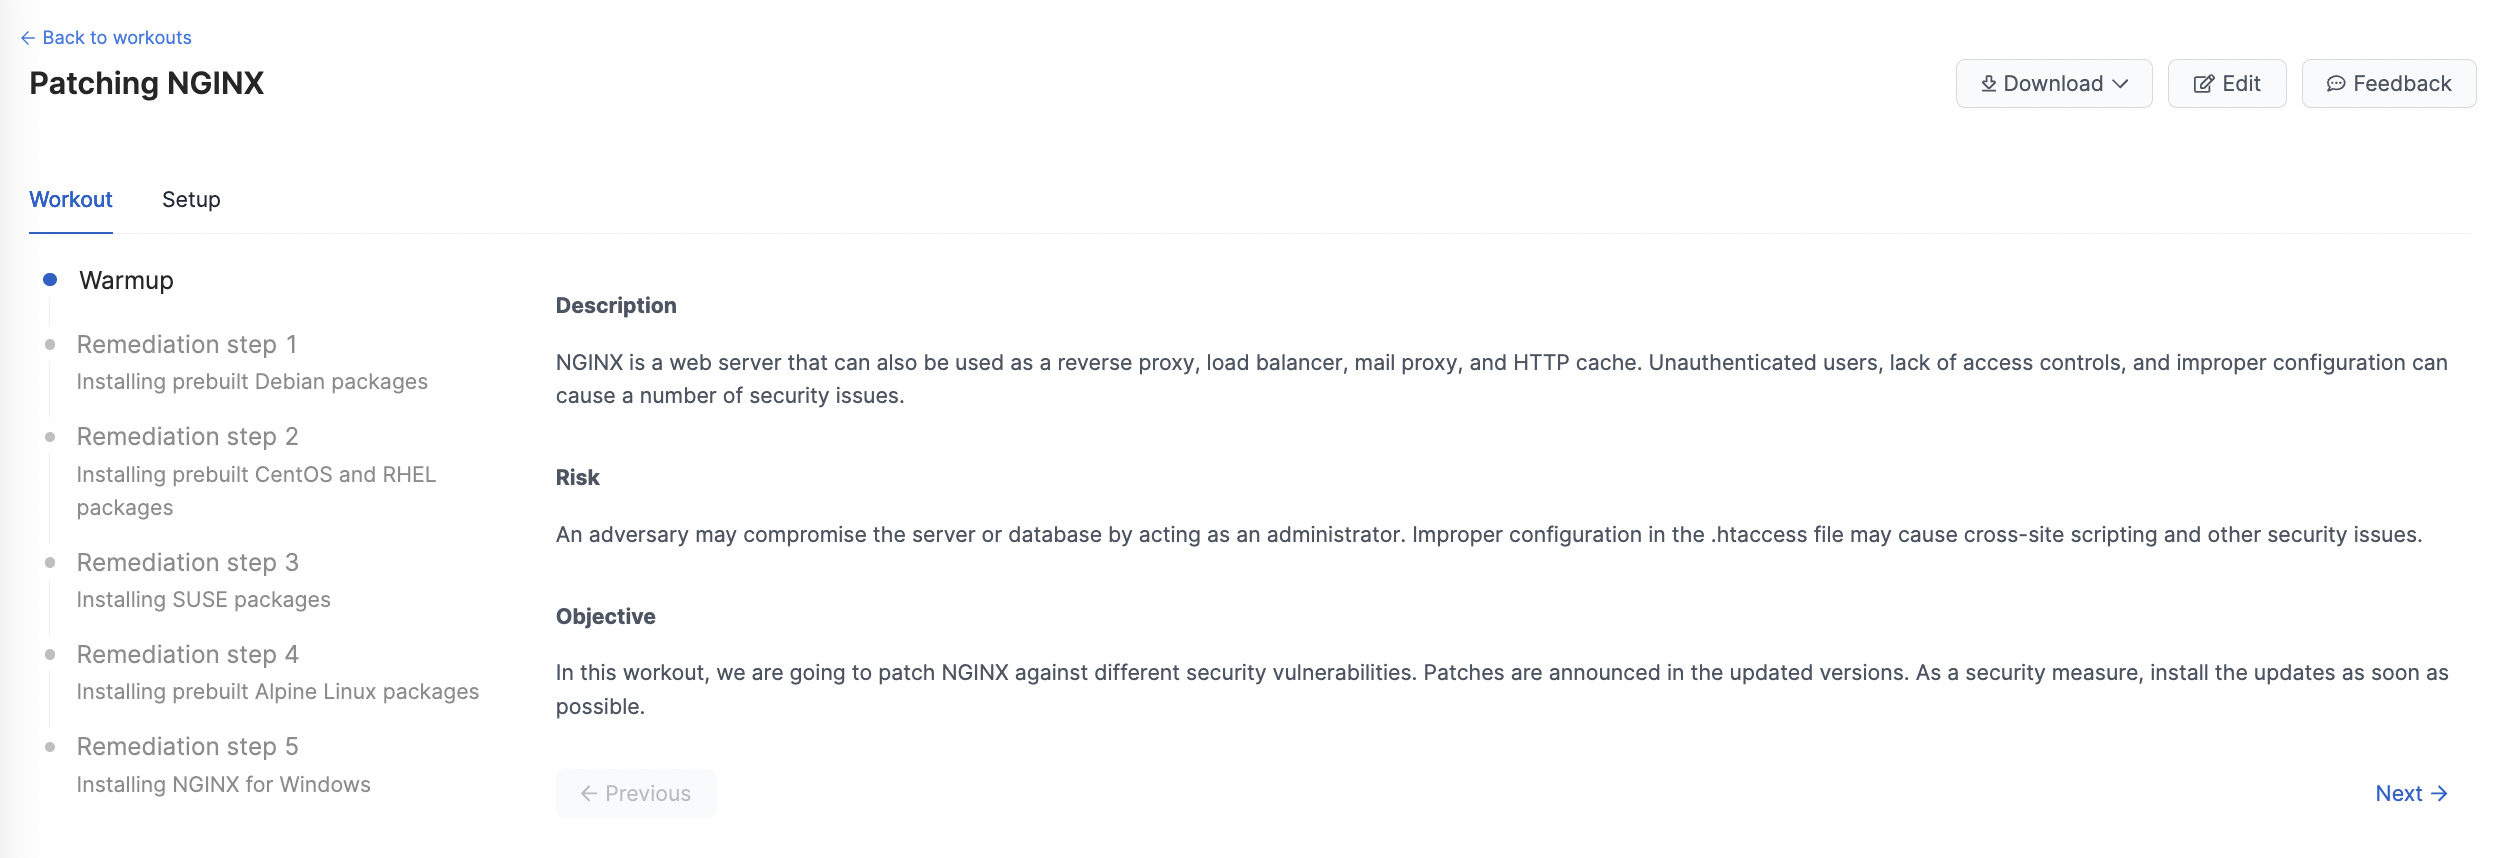Viewport: 2496px width, 858px height.
Task: Open Remediation step 2 CentOS and RHEL
Action: point(256,471)
